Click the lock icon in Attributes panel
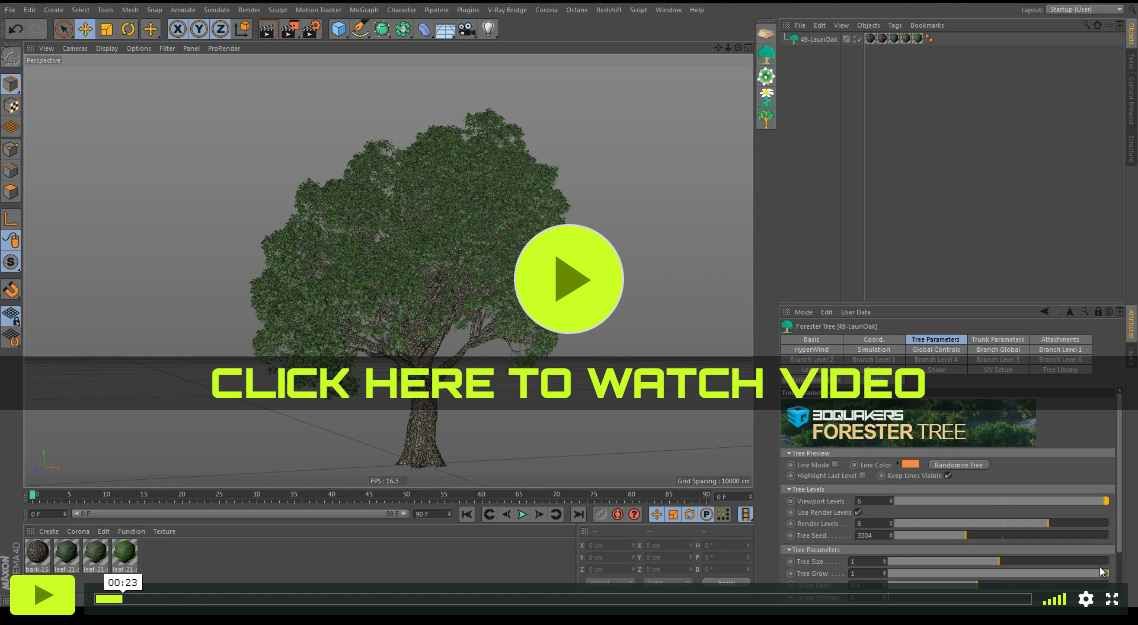 (x=1098, y=312)
